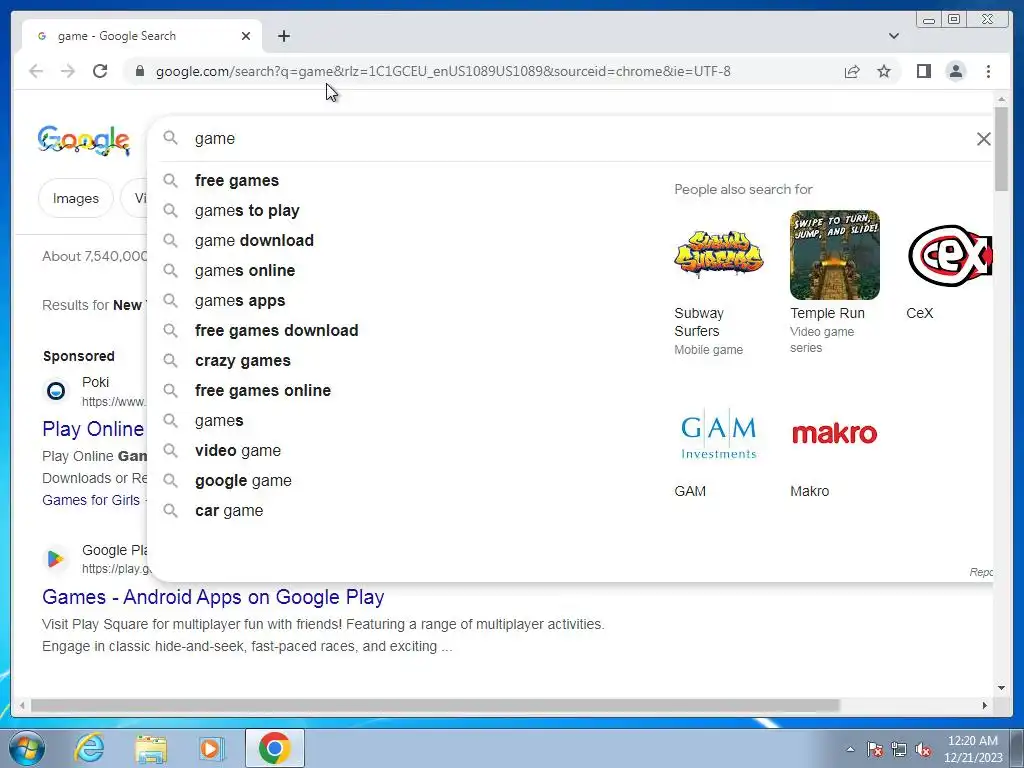The height and width of the screenshot is (768, 1024).
Task: Open 'Games - Android Apps on Google Play' link
Action: (x=213, y=597)
